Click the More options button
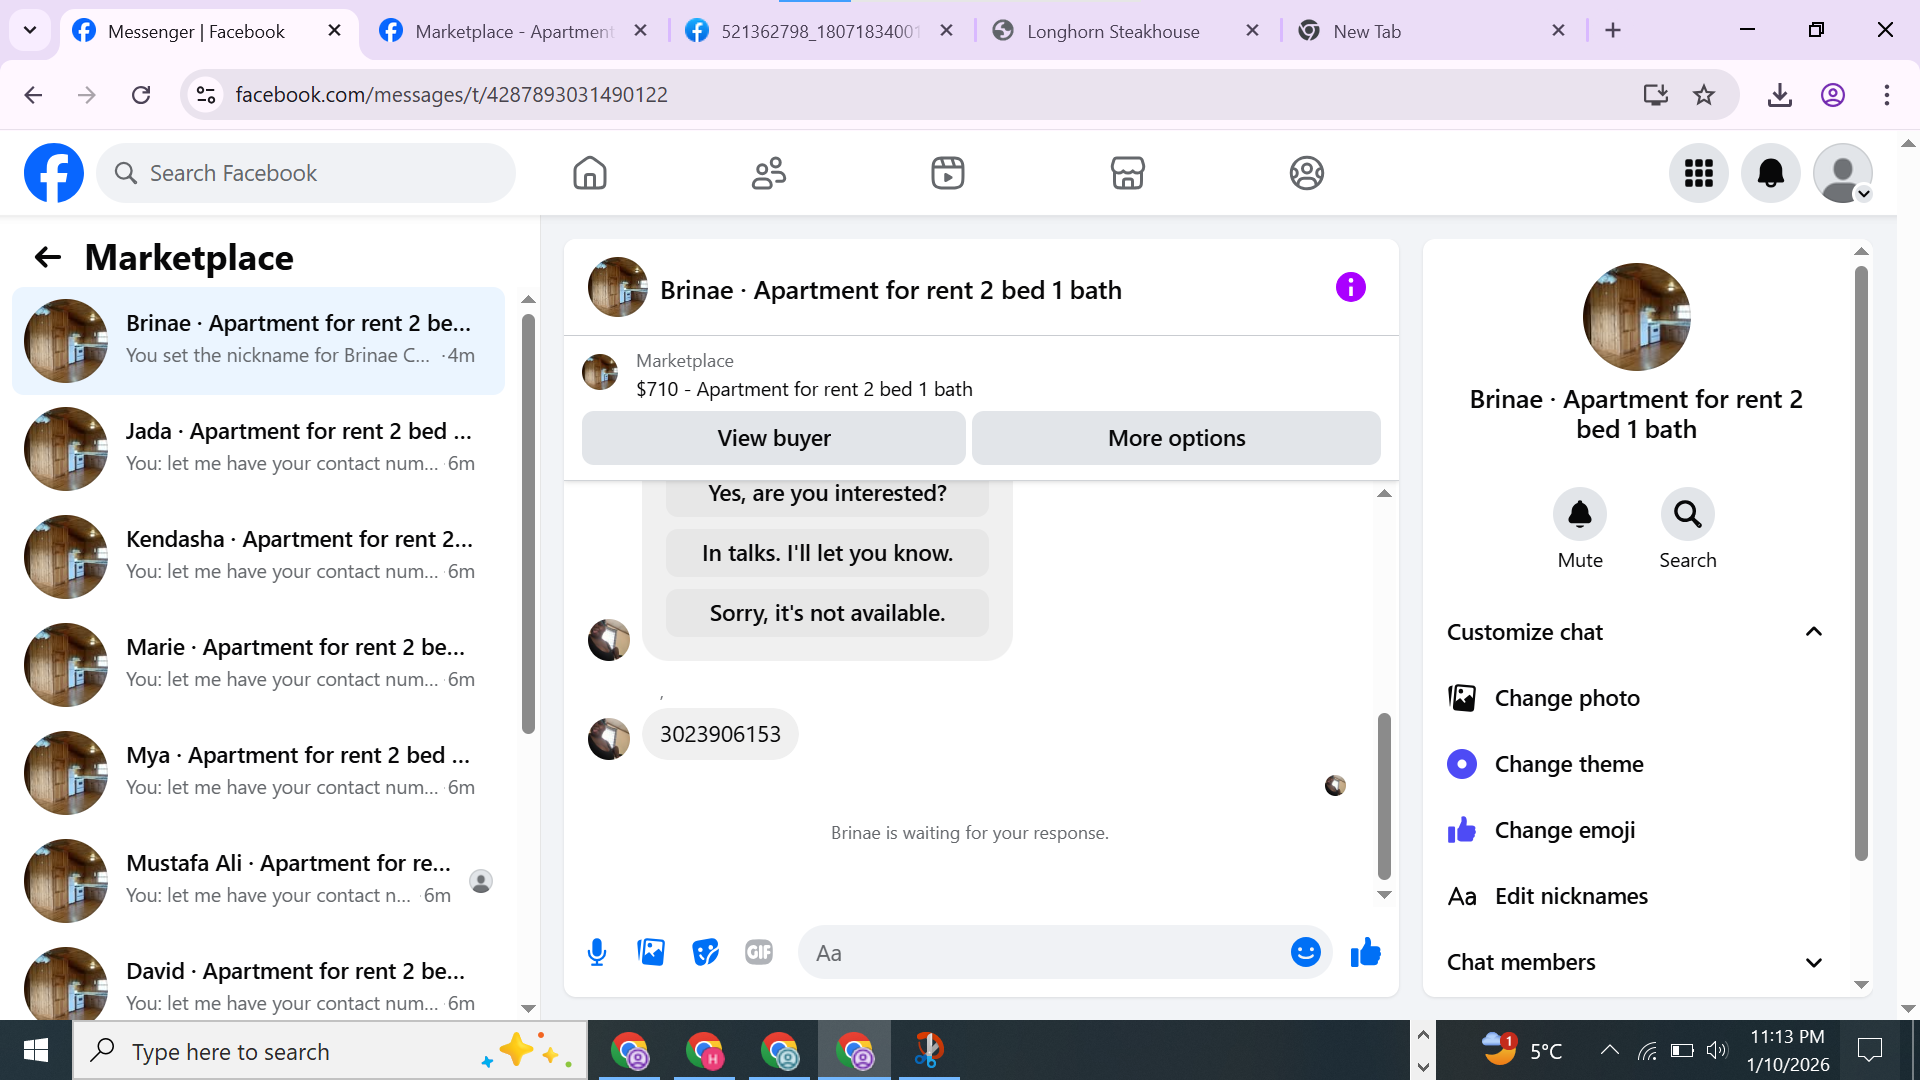The image size is (1920, 1080). point(1176,438)
